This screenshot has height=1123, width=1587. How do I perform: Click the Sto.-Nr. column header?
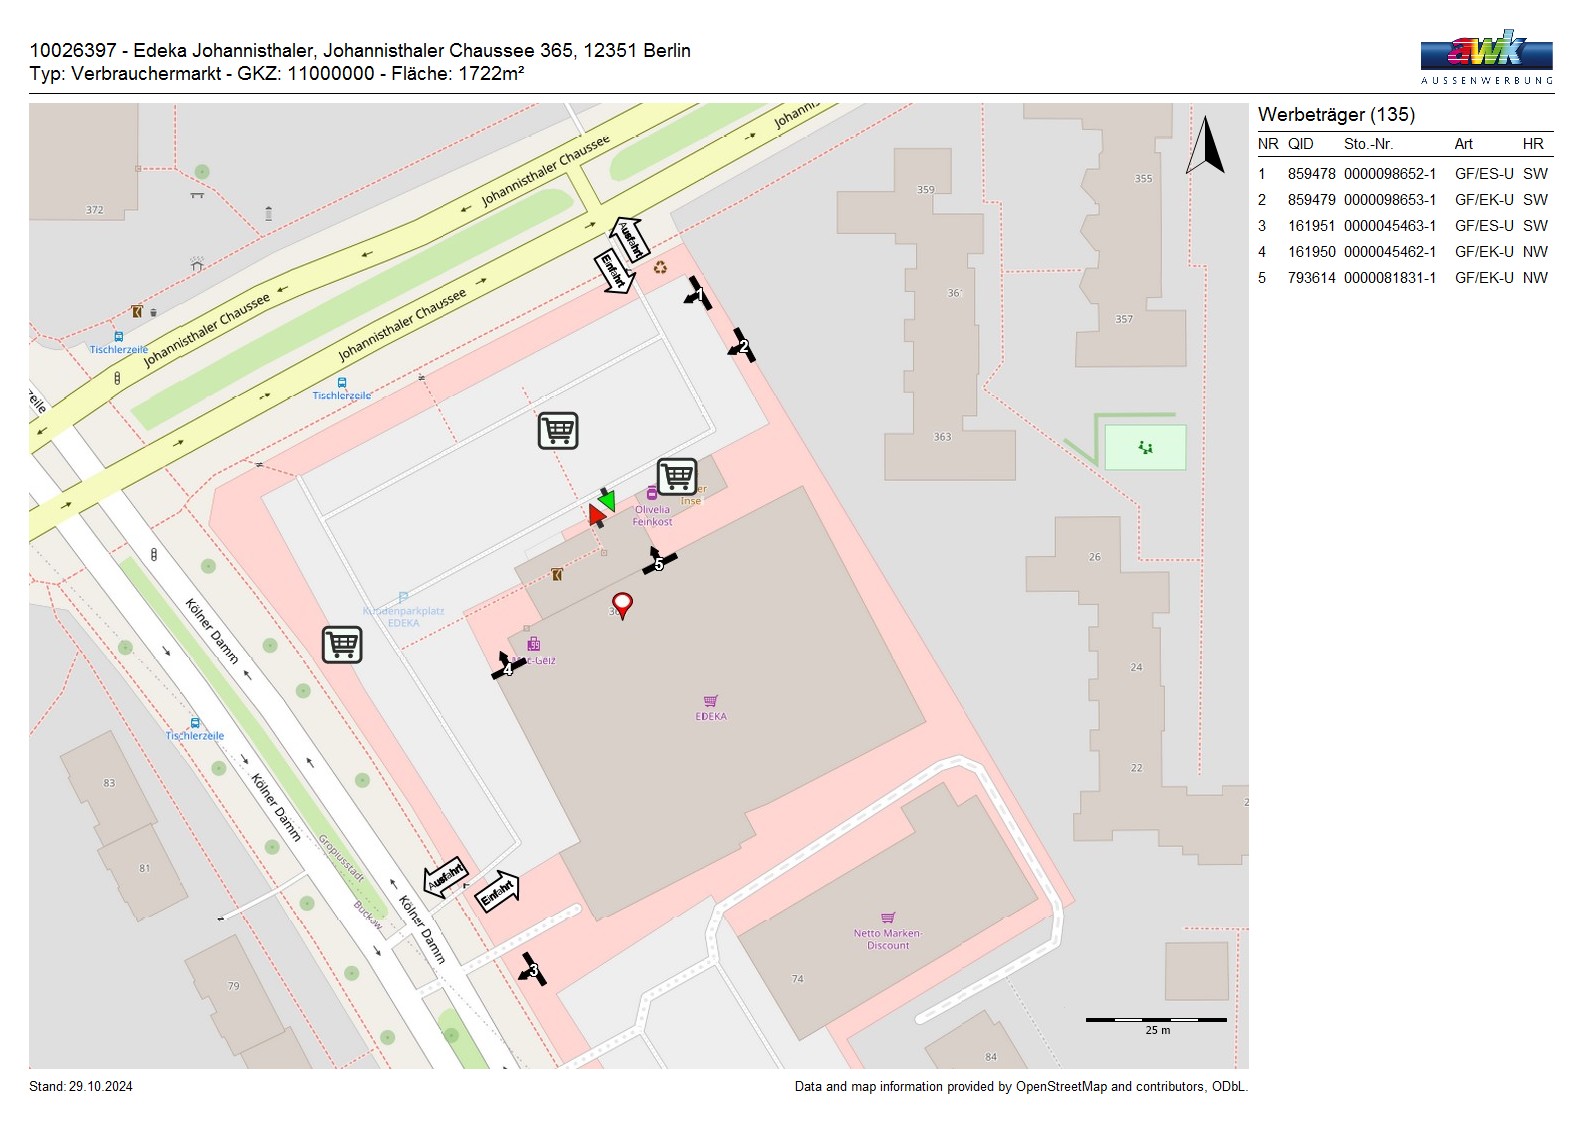(1368, 144)
